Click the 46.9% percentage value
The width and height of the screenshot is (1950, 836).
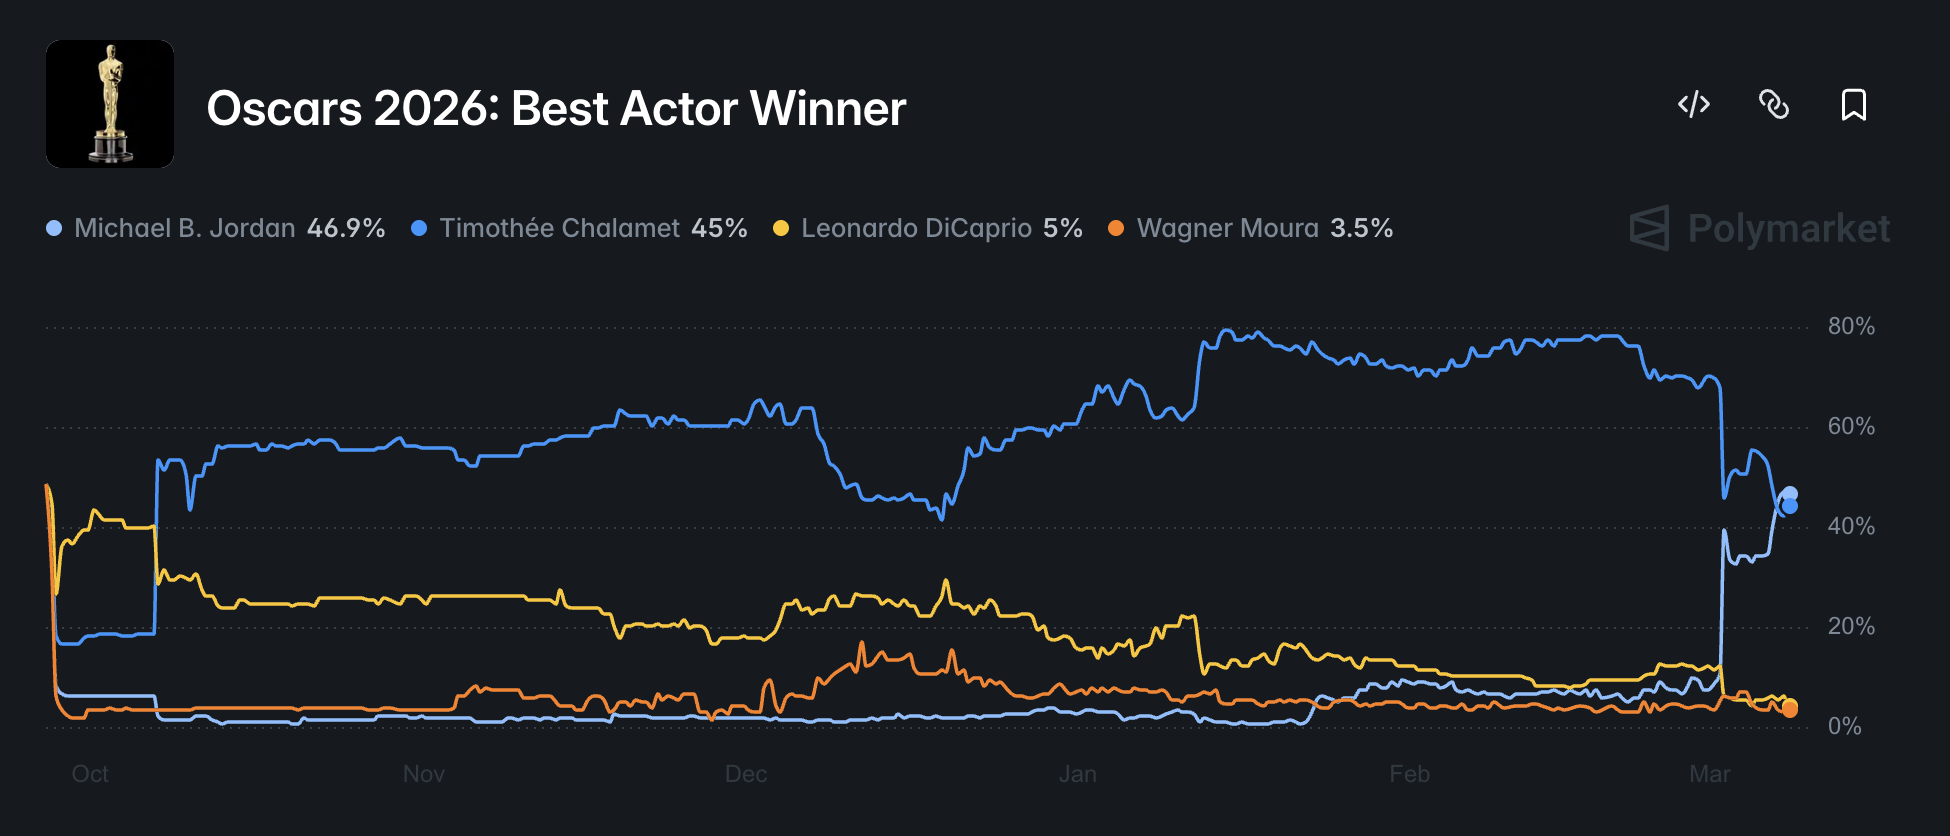(x=345, y=228)
